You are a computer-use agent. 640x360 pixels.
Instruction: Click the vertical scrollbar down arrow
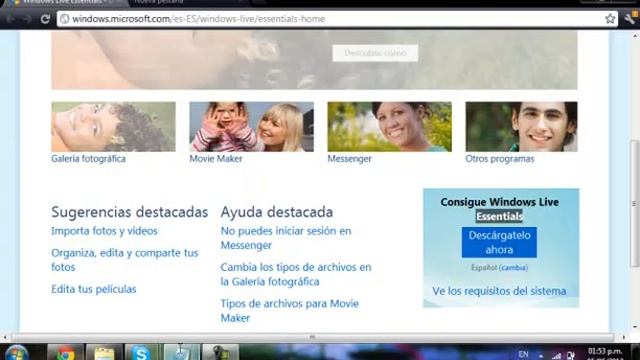635,327
